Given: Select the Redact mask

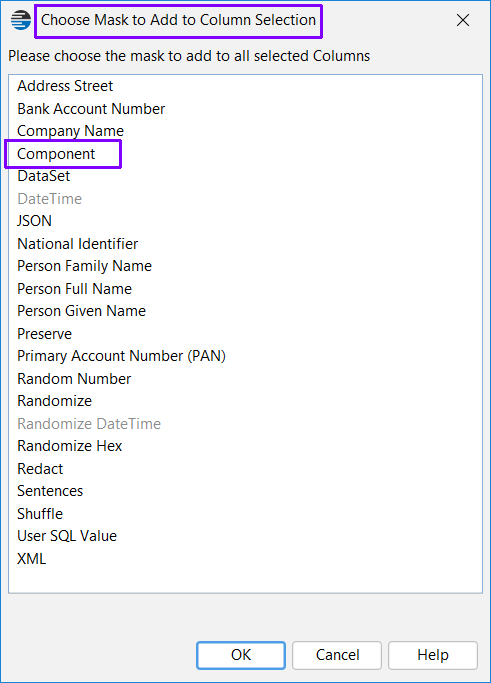Looking at the screenshot, I should (x=40, y=469).
